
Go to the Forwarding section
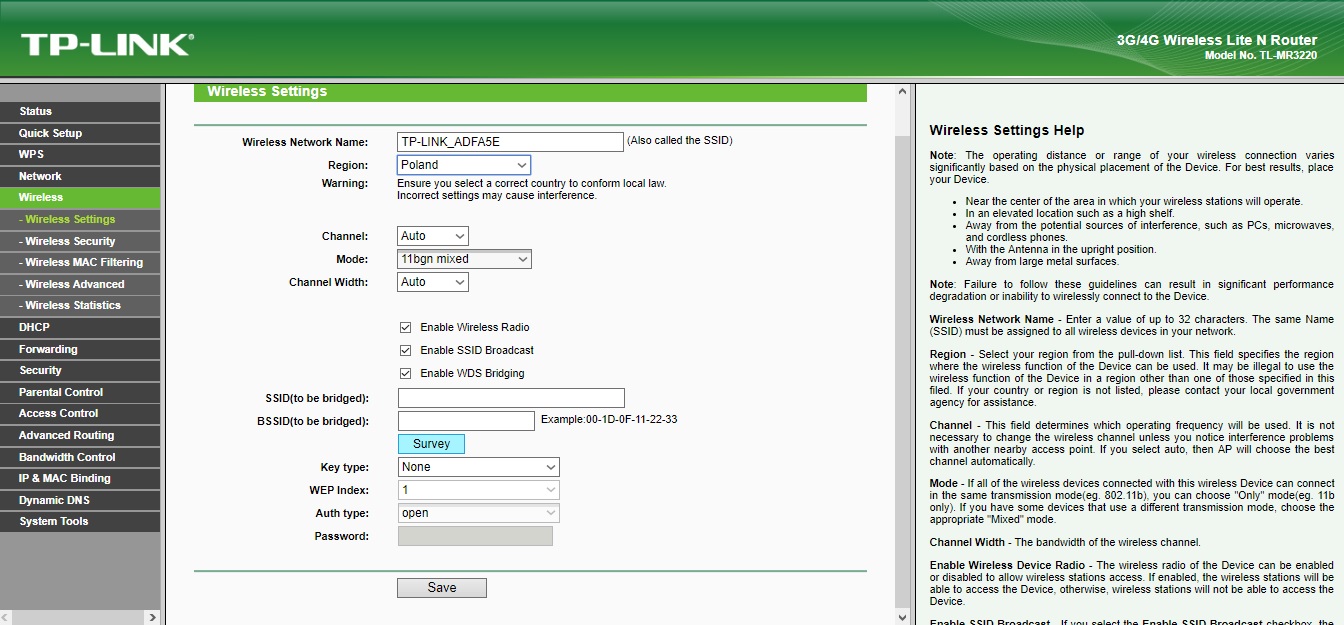pyautogui.click(x=80, y=349)
